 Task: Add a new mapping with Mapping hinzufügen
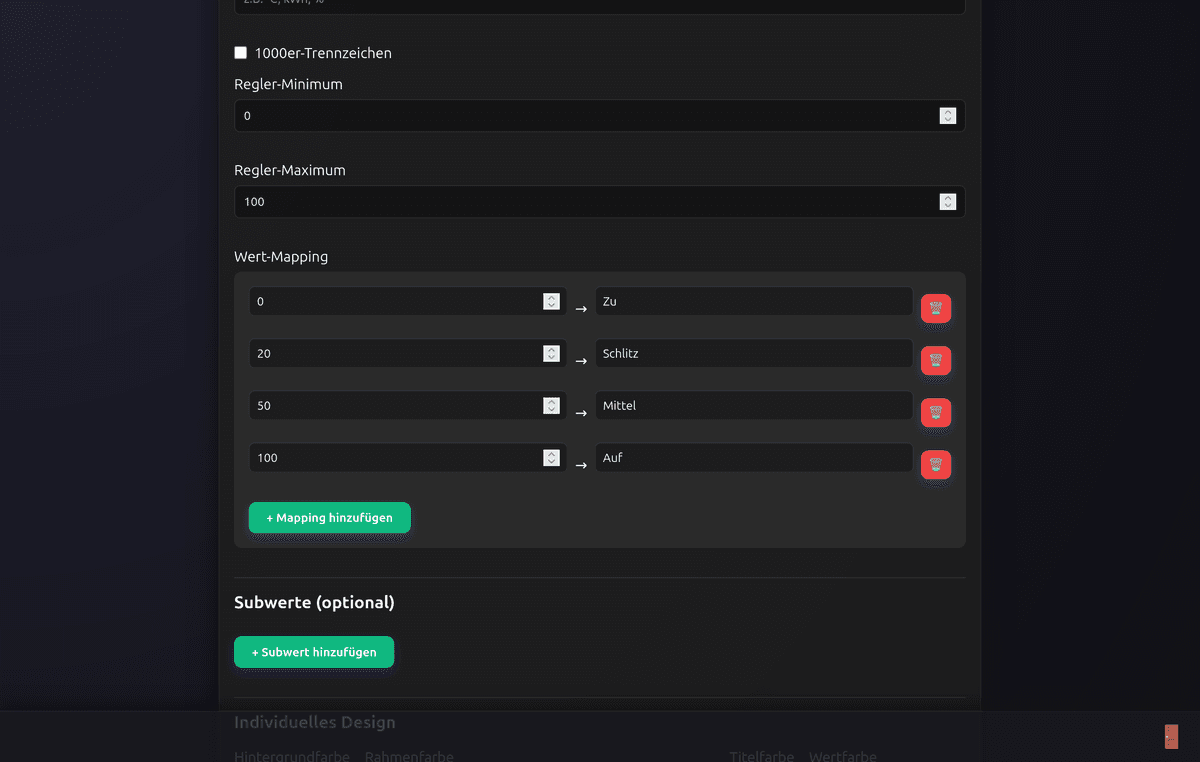(x=330, y=518)
